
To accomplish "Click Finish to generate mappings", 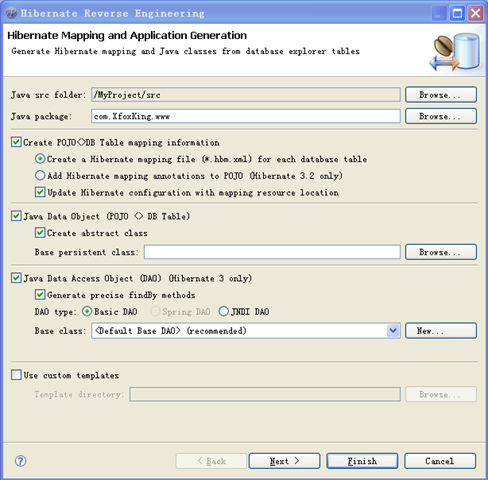I will tap(362, 461).
